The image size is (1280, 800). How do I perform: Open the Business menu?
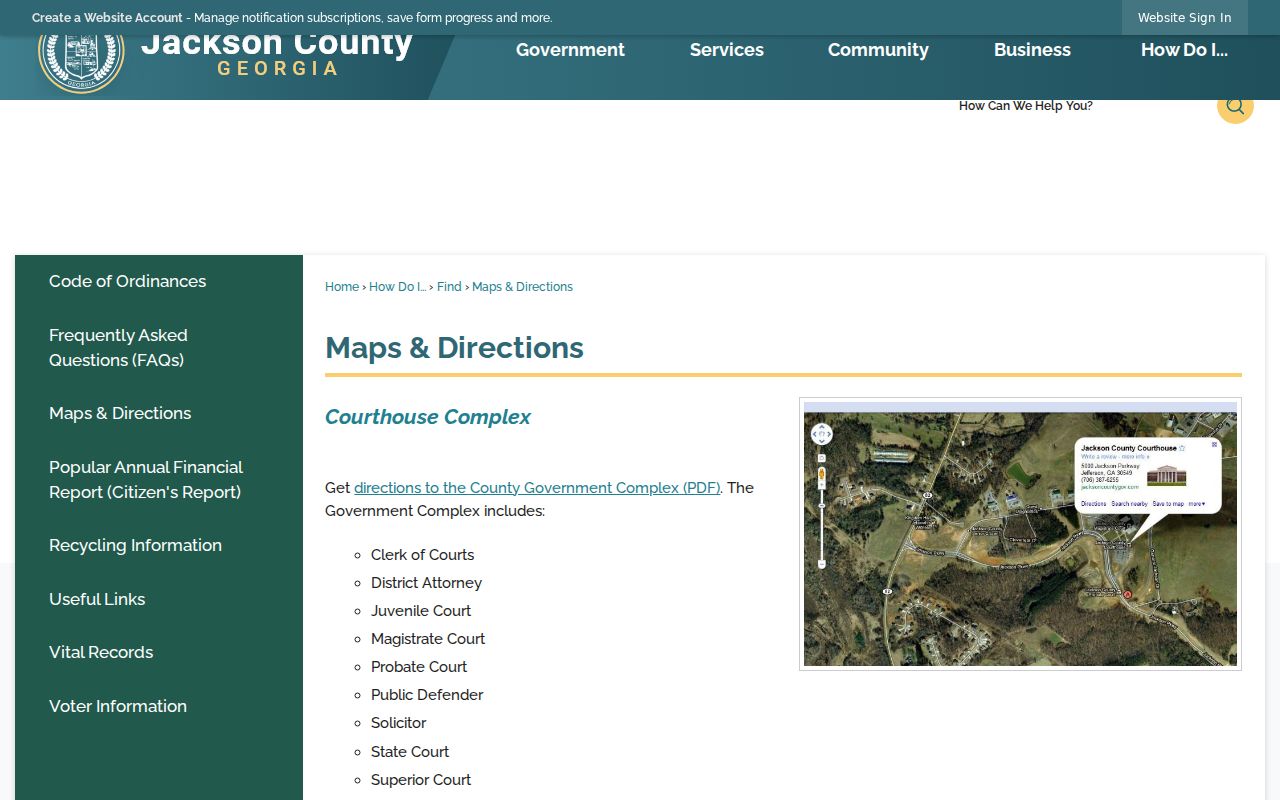click(1032, 50)
